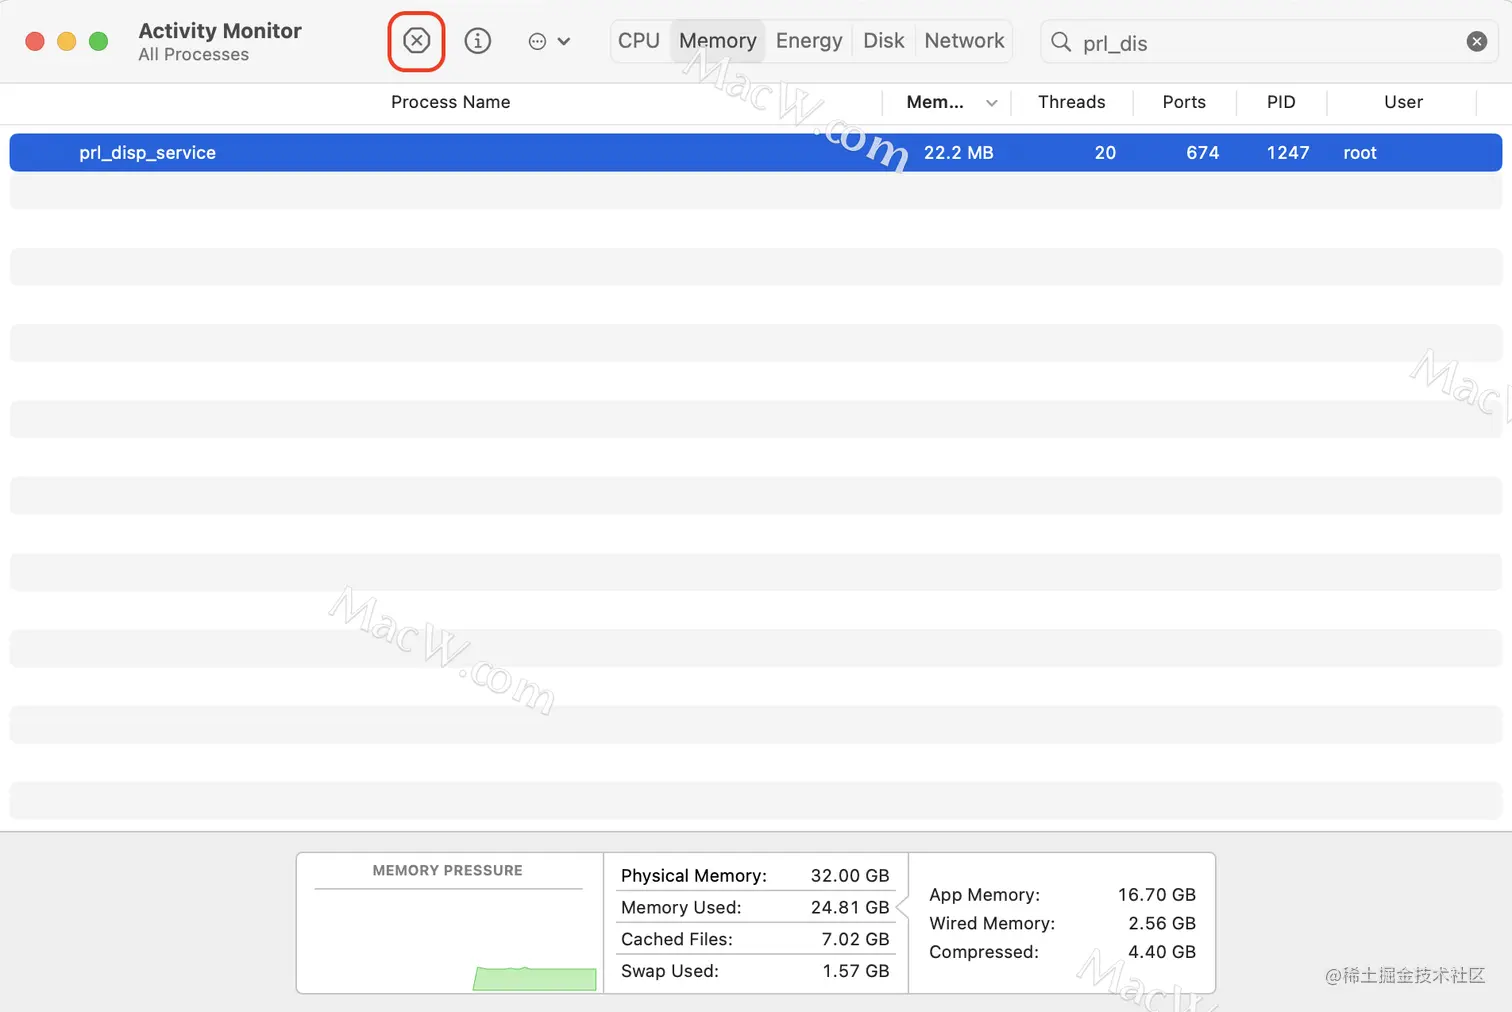Select the prl_disp_service process row
Viewport: 1512px width, 1012px height.
[756, 153]
